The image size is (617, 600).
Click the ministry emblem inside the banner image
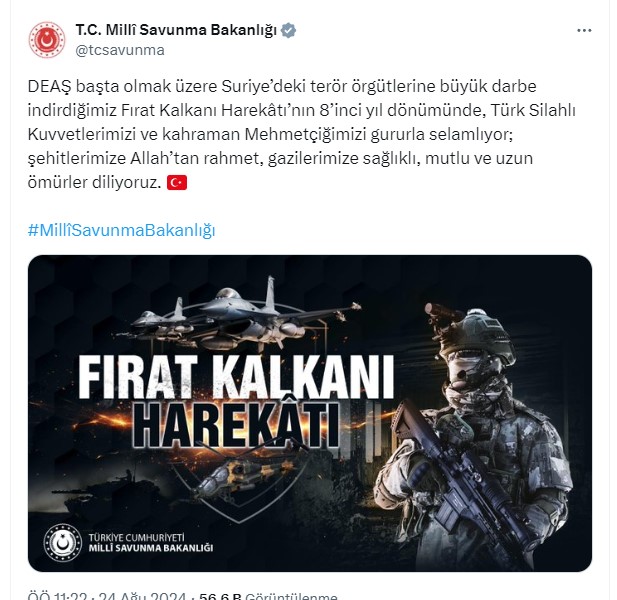click(63, 543)
